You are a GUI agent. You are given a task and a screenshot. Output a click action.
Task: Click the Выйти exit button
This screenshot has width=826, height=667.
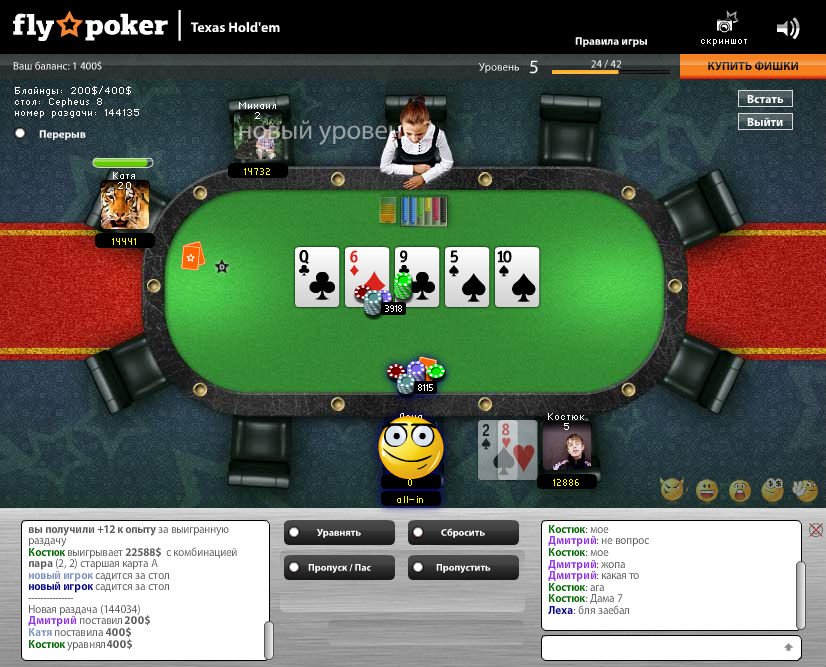765,122
